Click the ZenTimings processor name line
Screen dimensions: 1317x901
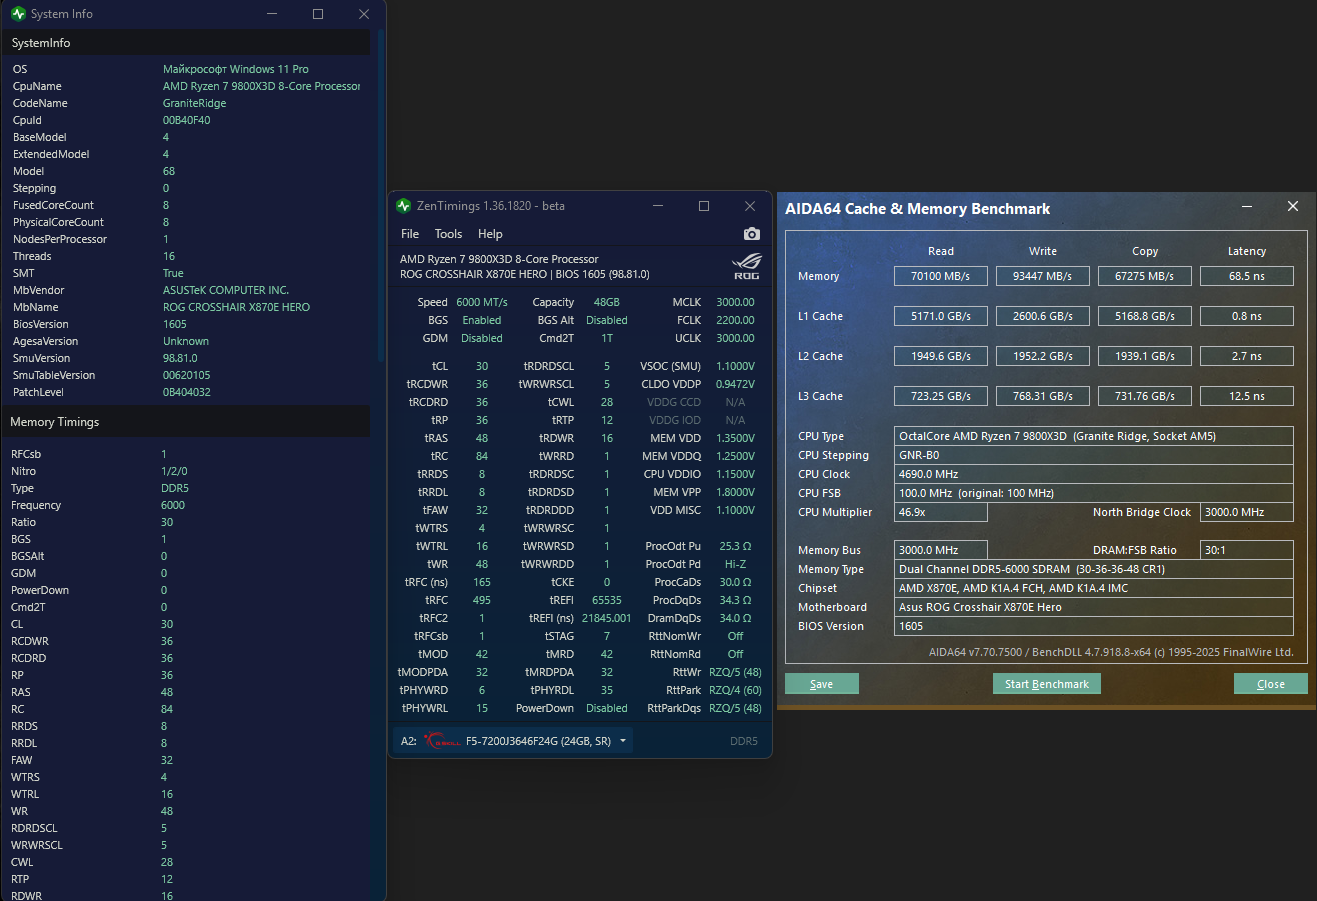499,259
